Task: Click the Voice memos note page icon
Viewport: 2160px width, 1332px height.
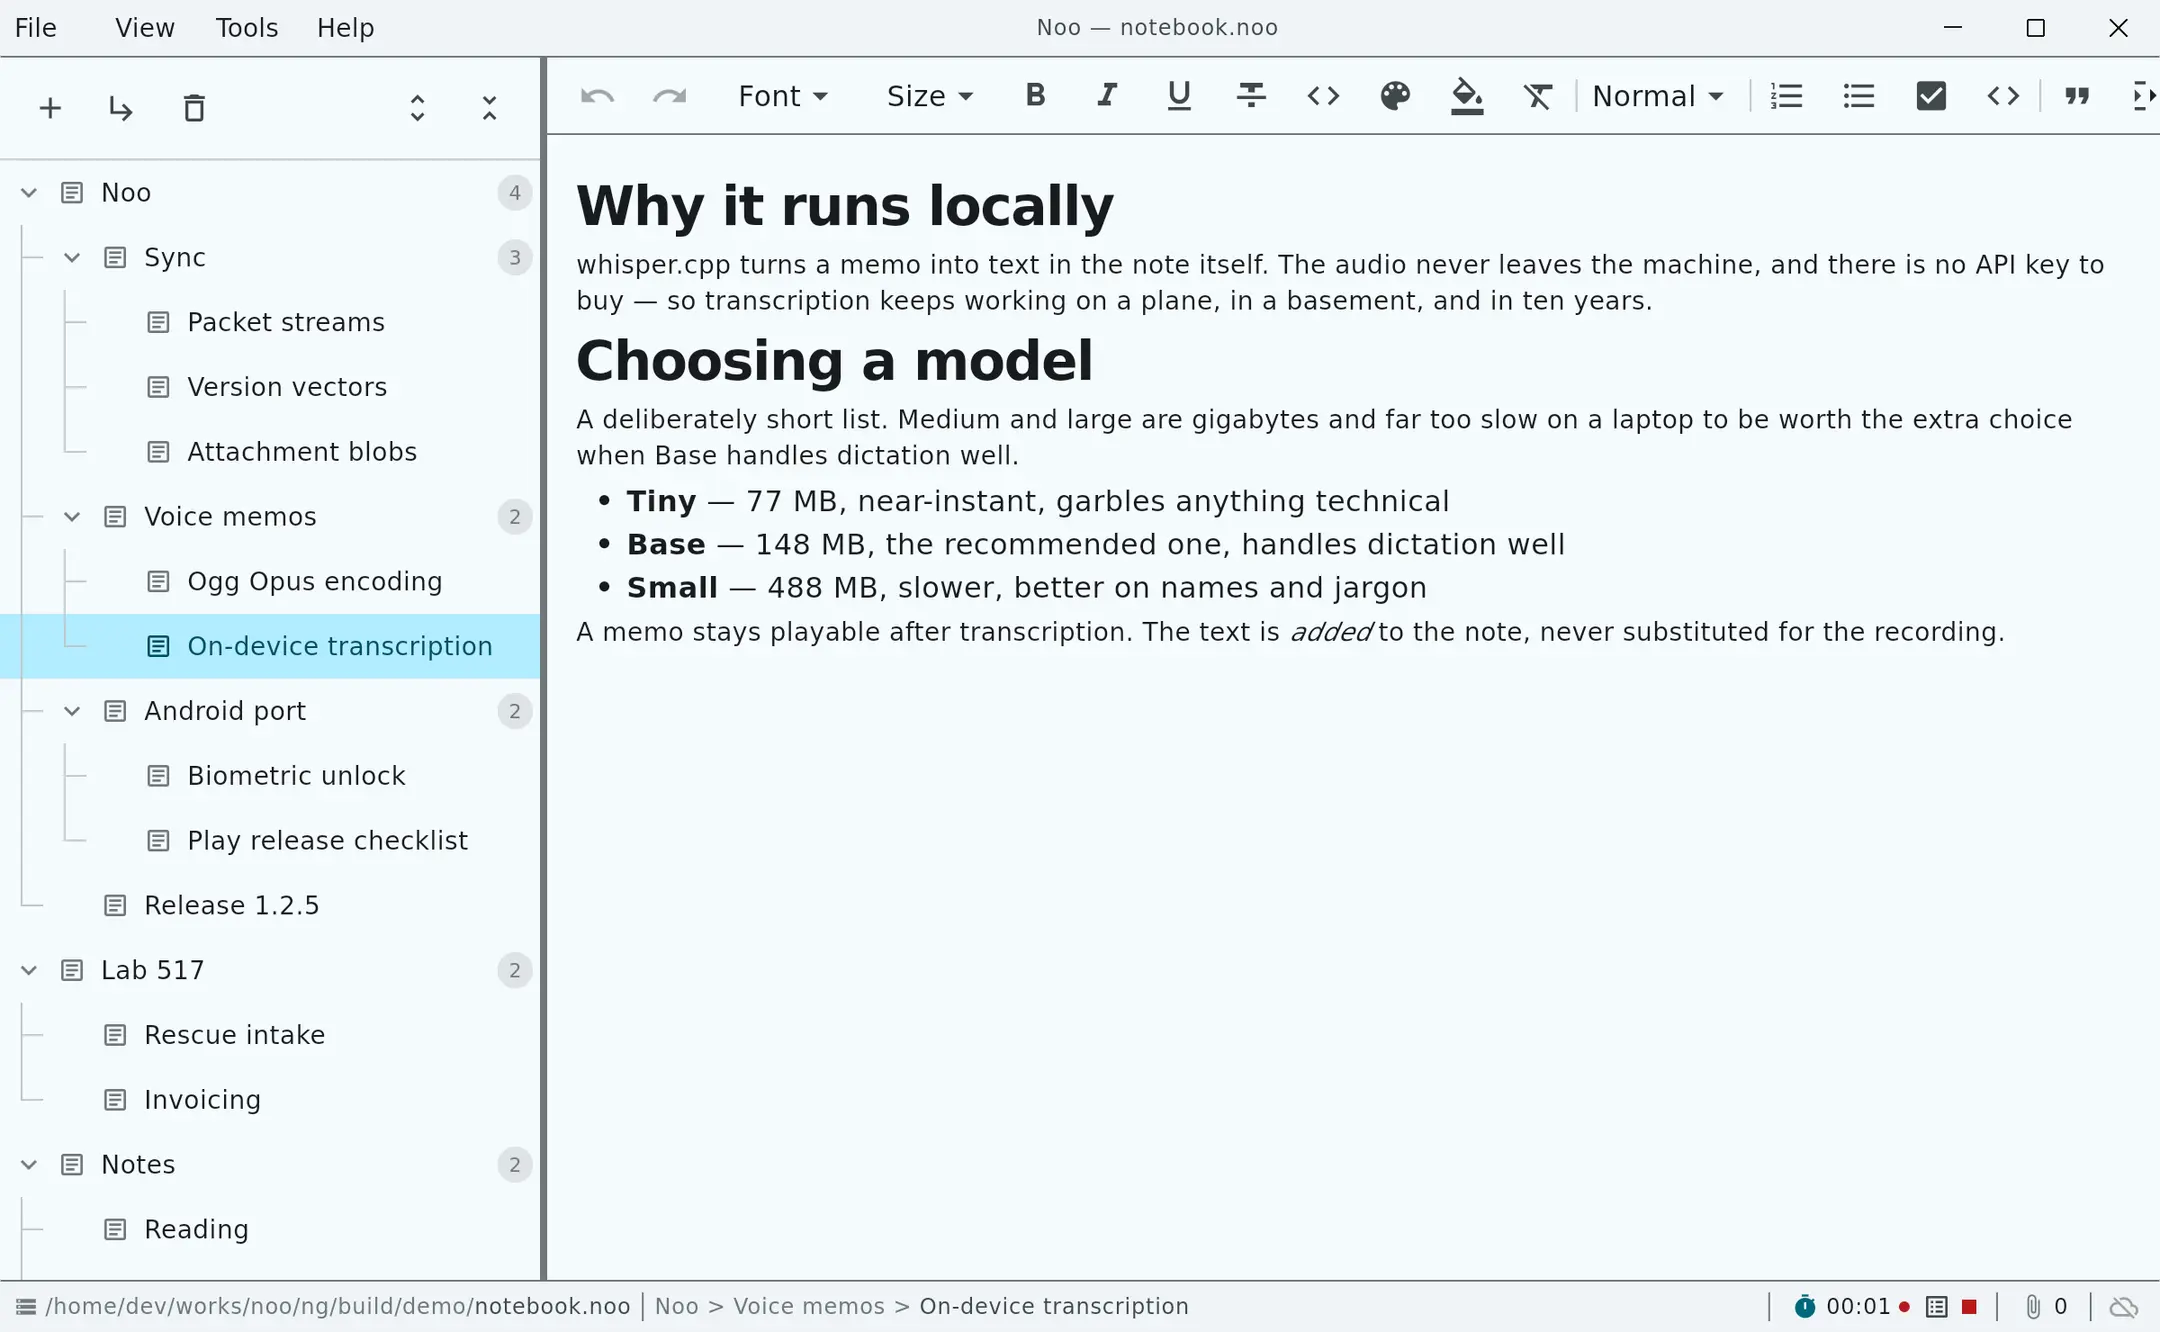Action: (x=115, y=517)
